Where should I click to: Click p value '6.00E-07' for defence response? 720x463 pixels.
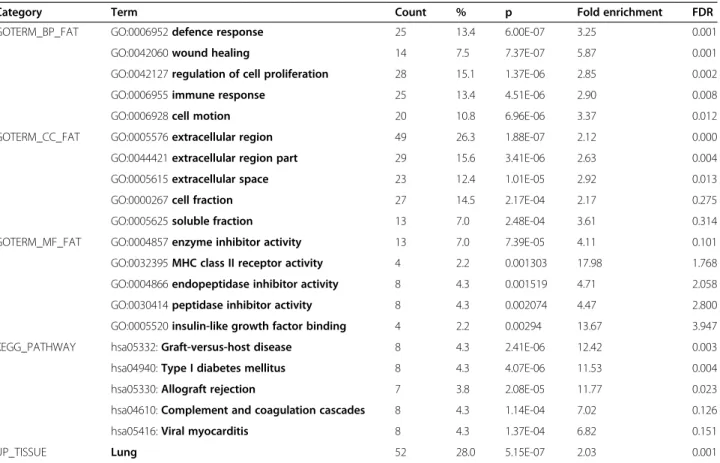[525, 32]
